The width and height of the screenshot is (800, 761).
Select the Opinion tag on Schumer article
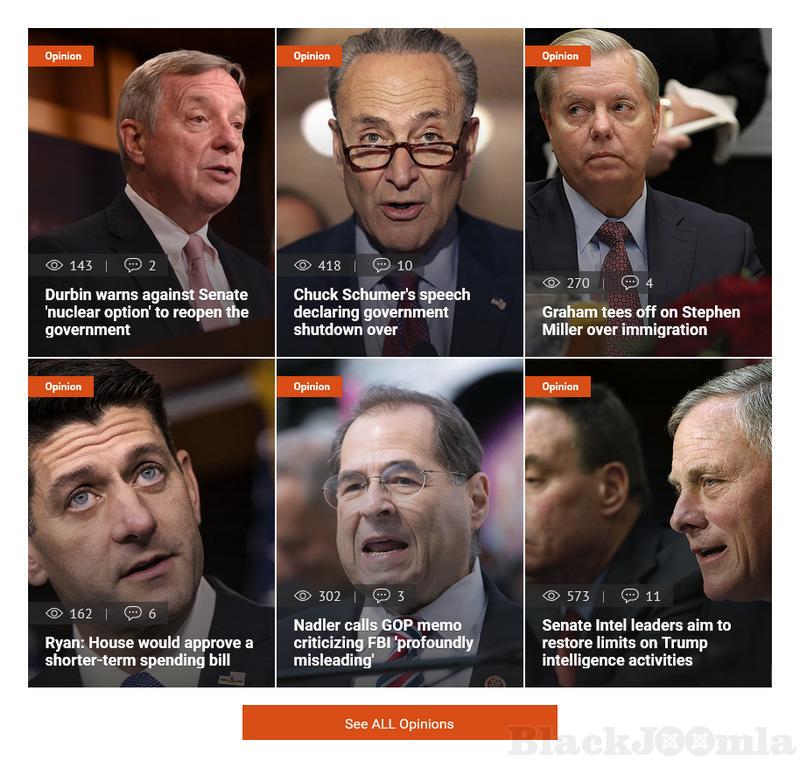pyautogui.click(x=310, y=56)
